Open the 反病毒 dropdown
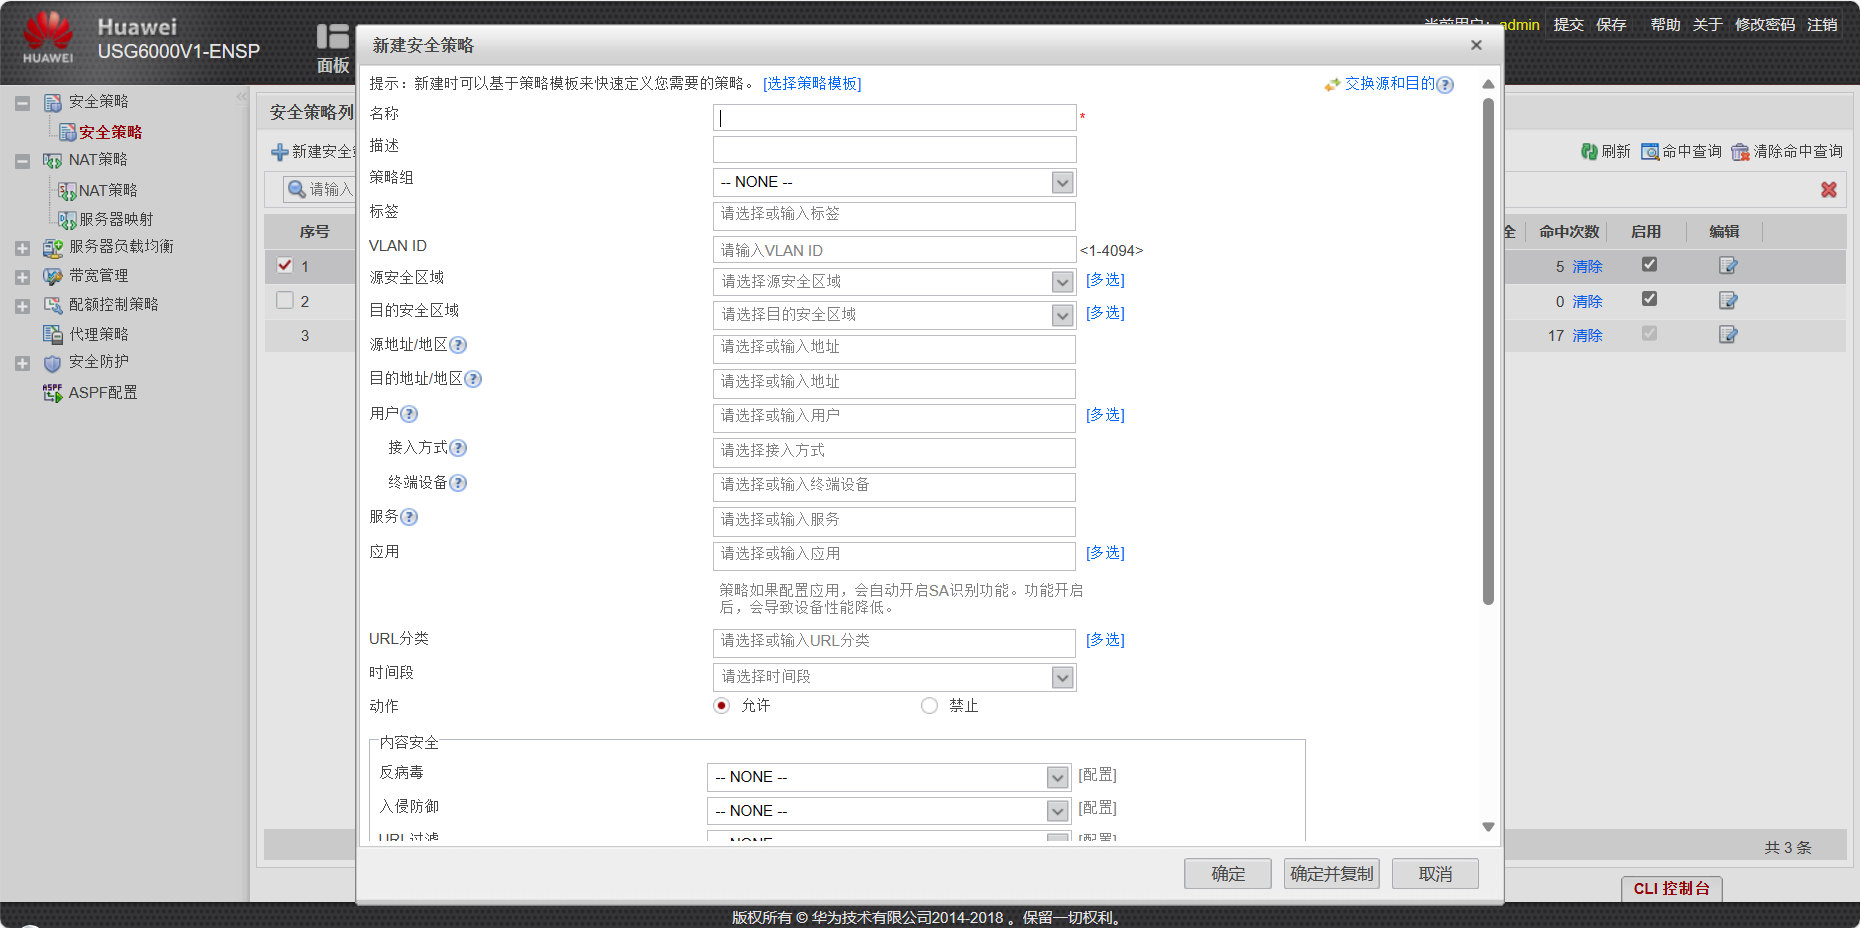The height and width of the screenshot is (928, 1860). (x=1057, y=777)
